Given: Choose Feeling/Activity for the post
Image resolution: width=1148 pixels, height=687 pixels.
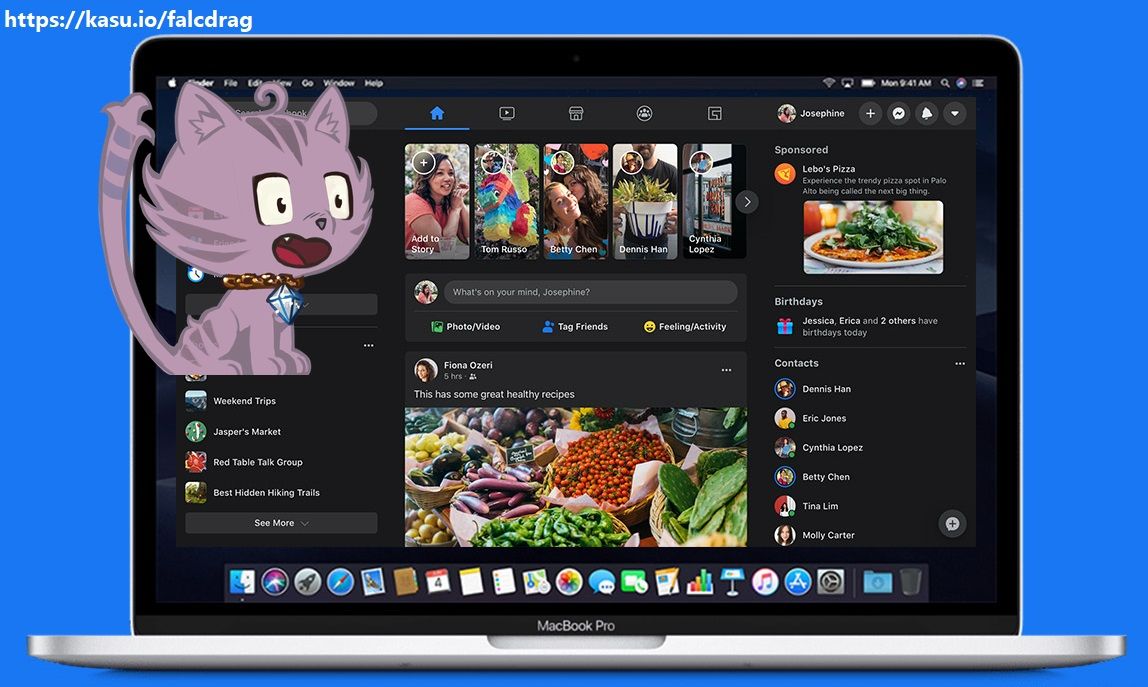Looking at the screenshot, I should coord(685,327).
